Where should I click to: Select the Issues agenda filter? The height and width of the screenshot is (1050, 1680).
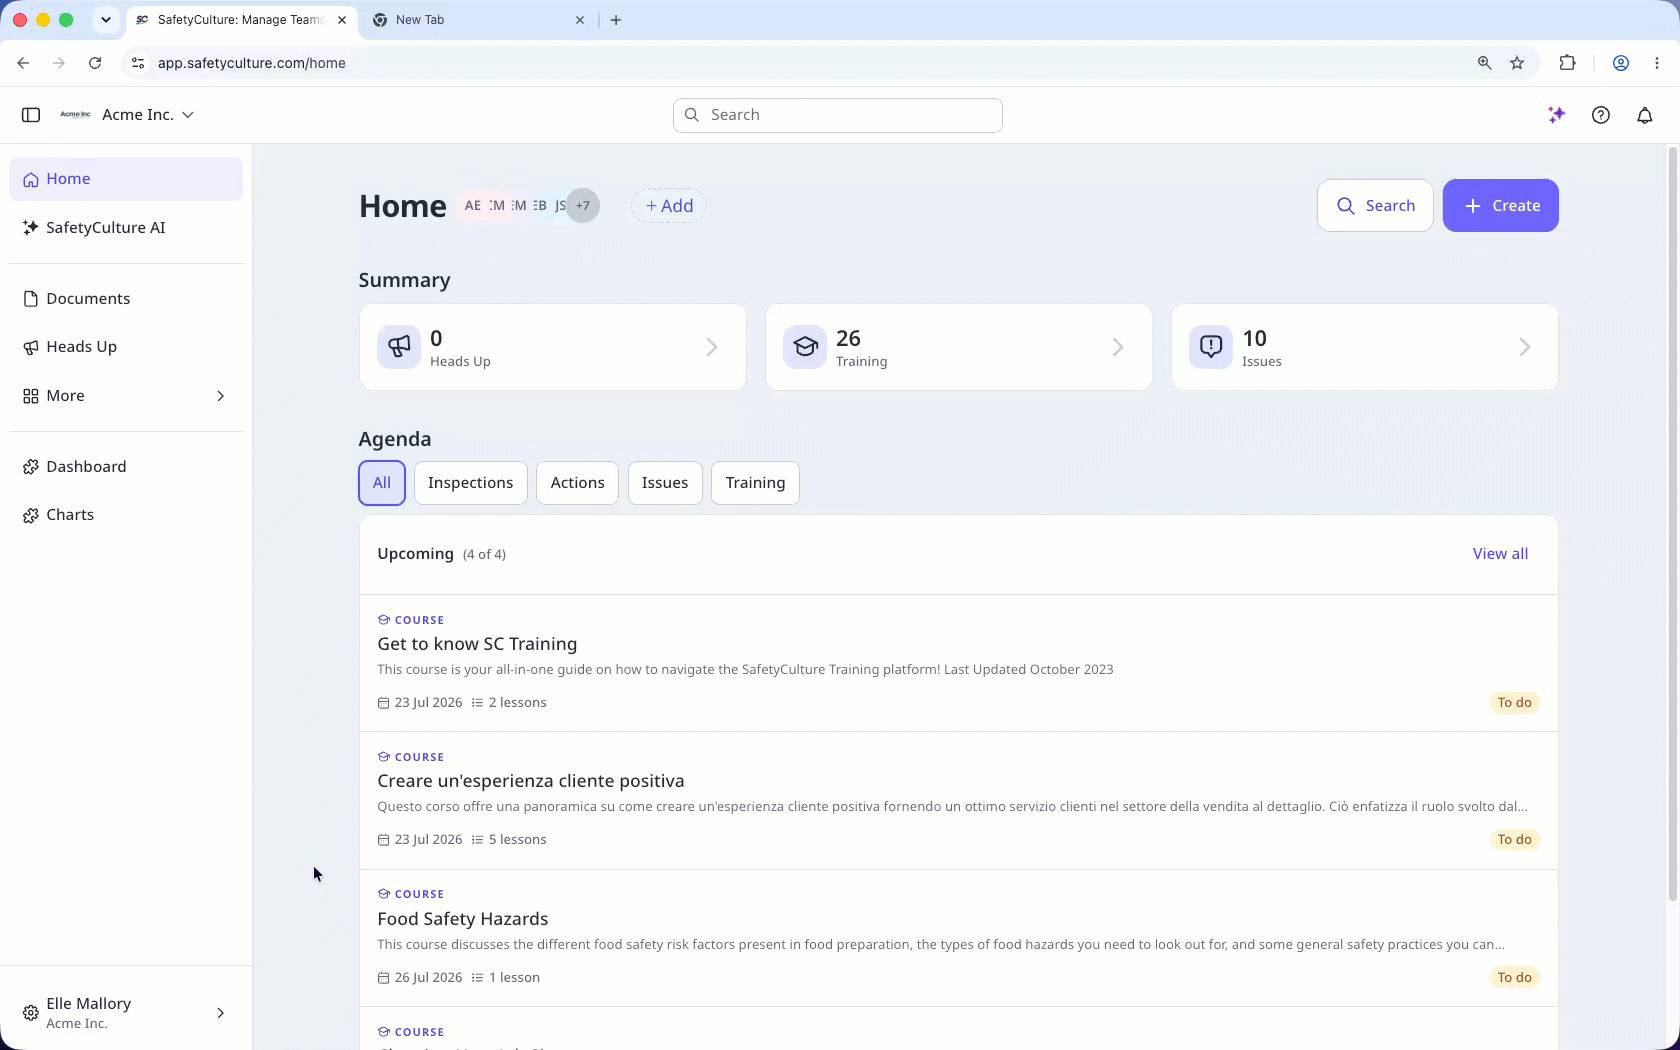click(665, 483)
